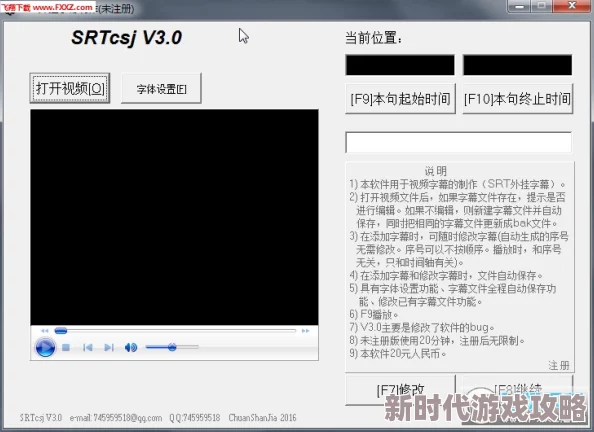594x432 pixels.
Task: Set end time with [F10]本句终止时间
Action: (517, 99)
